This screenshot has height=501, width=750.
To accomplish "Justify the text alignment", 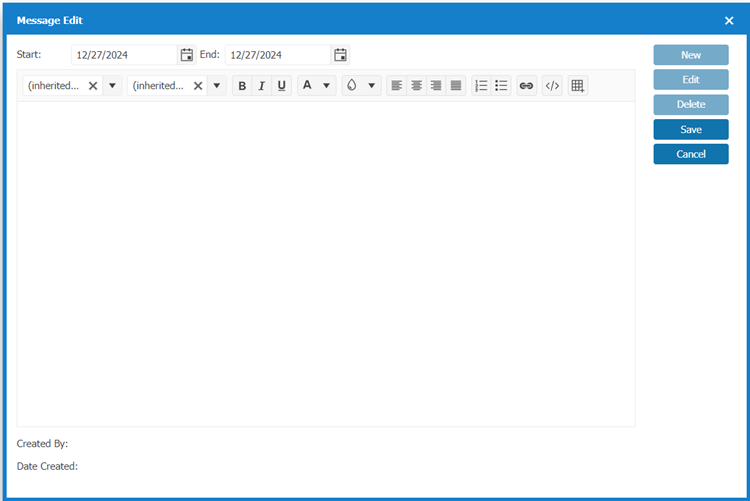I will 456,86.
